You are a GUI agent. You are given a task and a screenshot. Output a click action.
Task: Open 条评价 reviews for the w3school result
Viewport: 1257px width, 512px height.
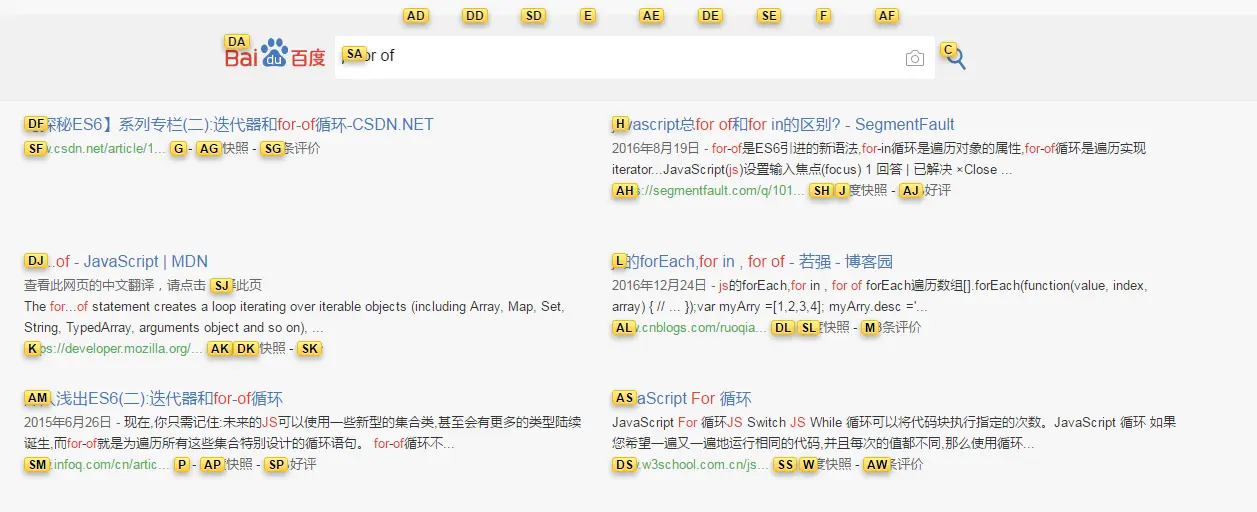(894, 465)
